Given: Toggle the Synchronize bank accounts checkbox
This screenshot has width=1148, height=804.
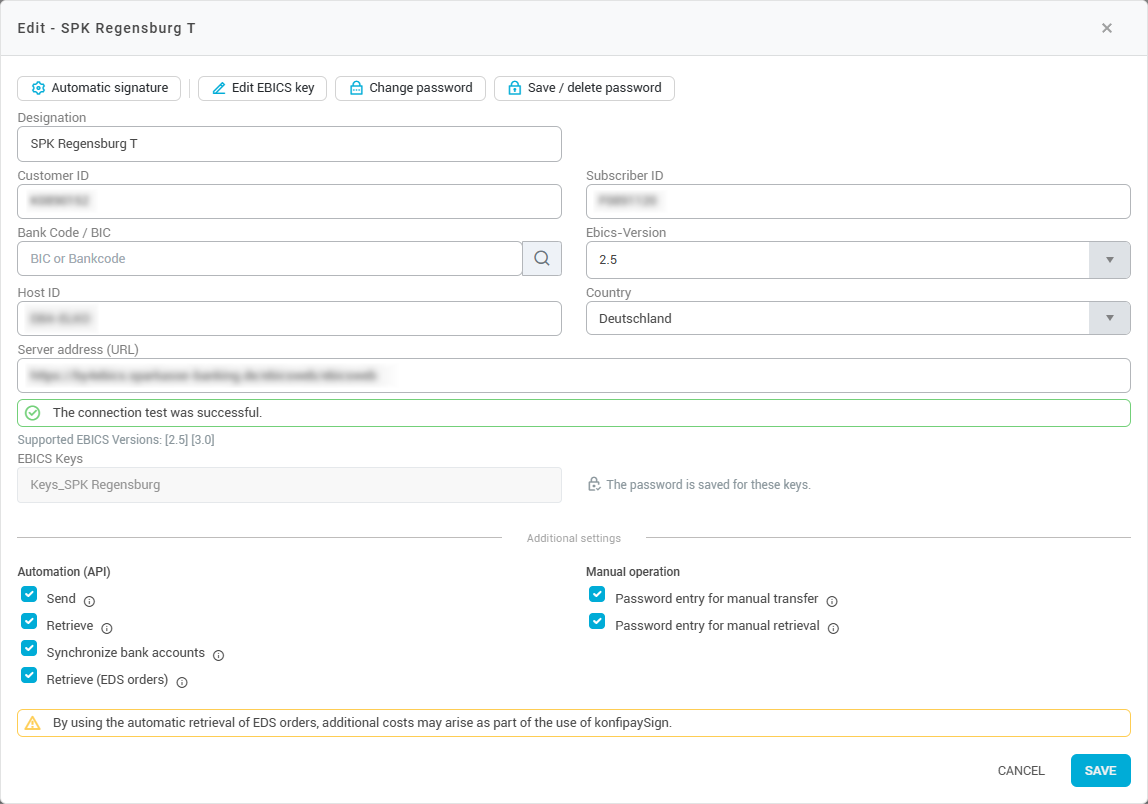Looking at the screenshot, I should coord(29,648).
